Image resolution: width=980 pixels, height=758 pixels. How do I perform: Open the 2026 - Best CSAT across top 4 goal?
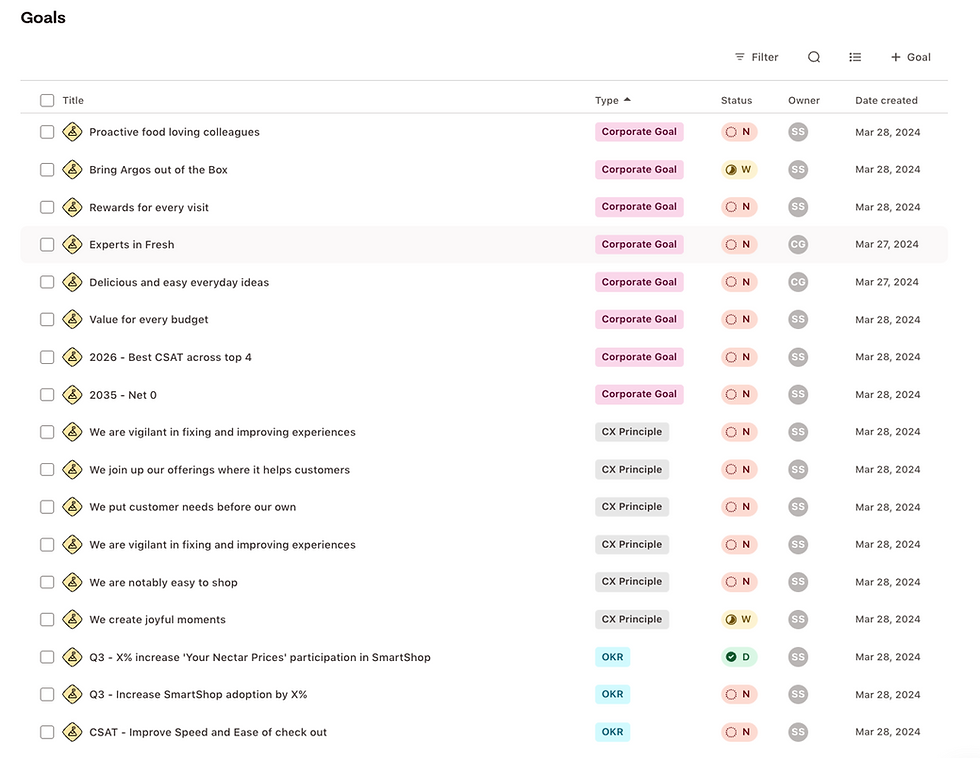170,357
